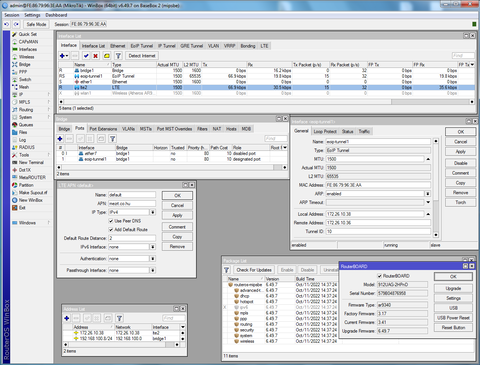Screen dimensions: 480x365
Task: Click Make Supout.rif entry
Action: [x=33, y=192]
